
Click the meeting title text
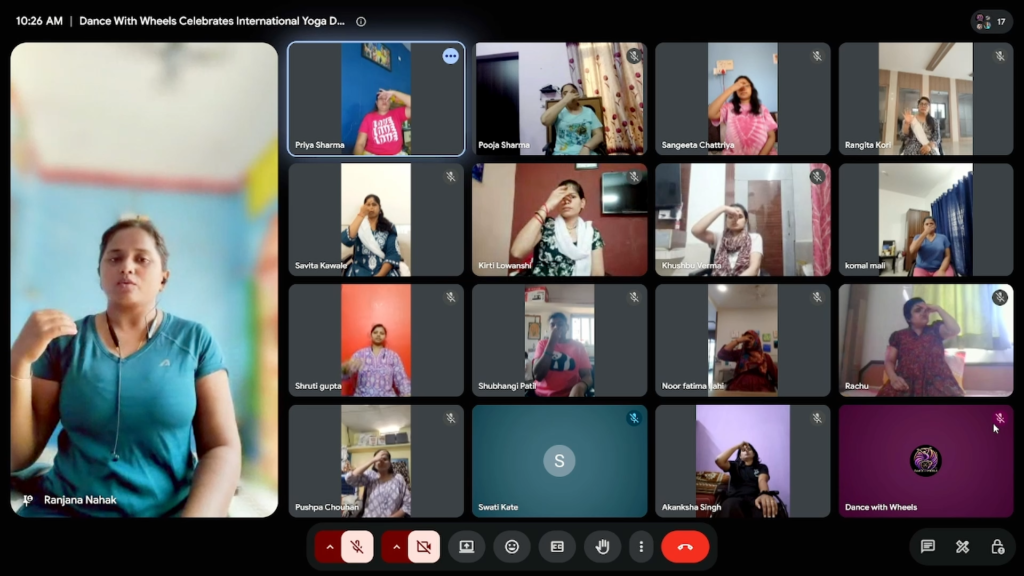(x=212, y=22)
